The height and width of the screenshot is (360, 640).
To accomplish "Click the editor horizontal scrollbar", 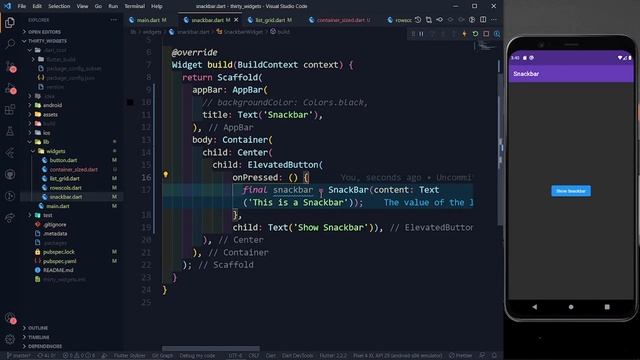I will (x=211, y=349).
